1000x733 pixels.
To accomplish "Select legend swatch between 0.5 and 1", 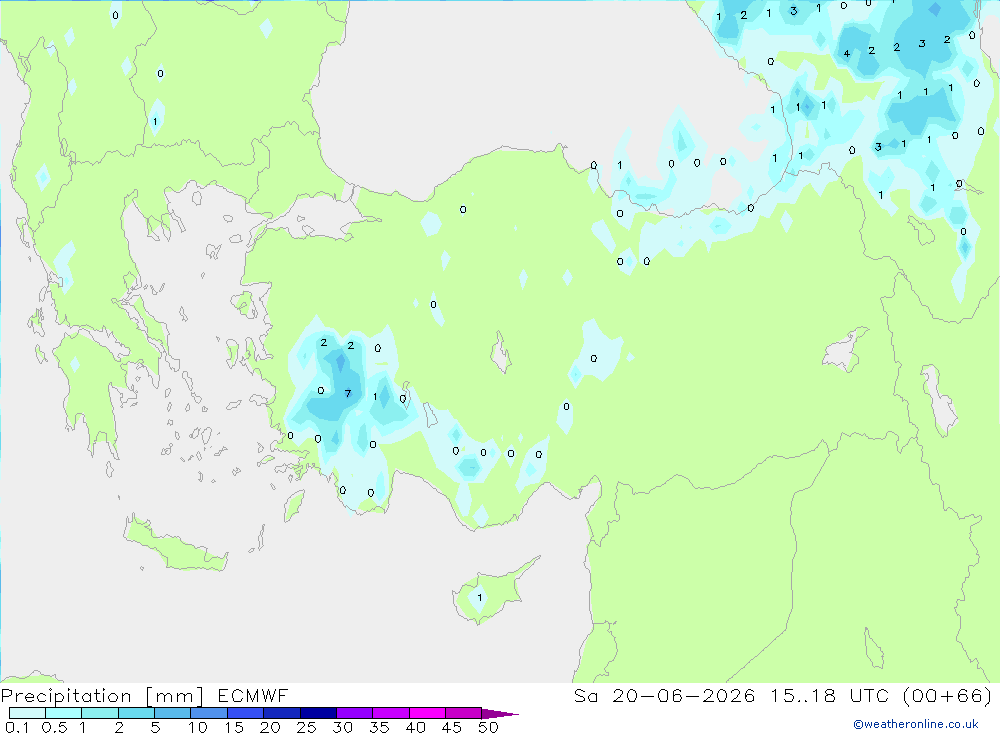I will point(64,713).
